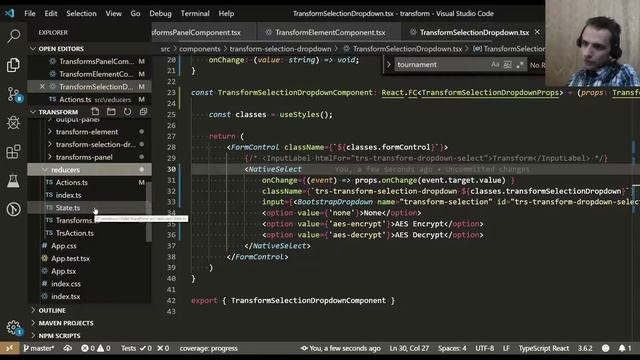640x360 pixels.
Task: Toggle Use Regular Expression in find widget
Action: tap(520, 64)
